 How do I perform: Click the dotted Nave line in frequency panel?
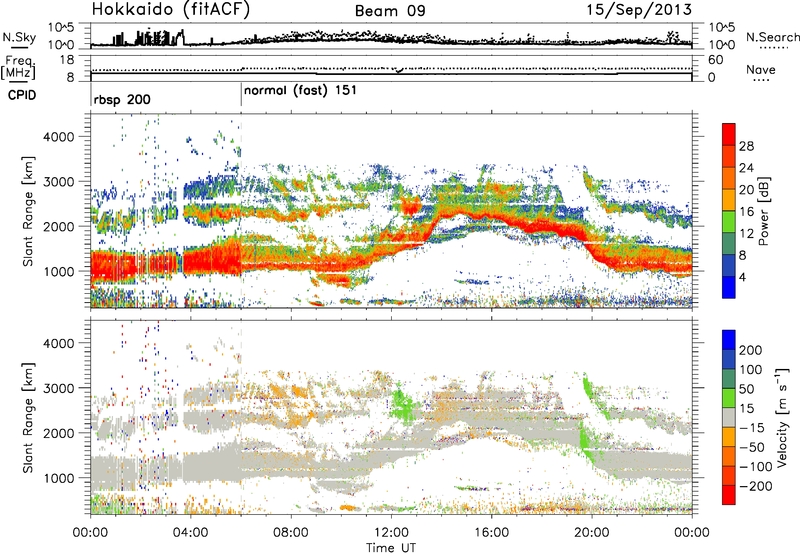[391, 69]
